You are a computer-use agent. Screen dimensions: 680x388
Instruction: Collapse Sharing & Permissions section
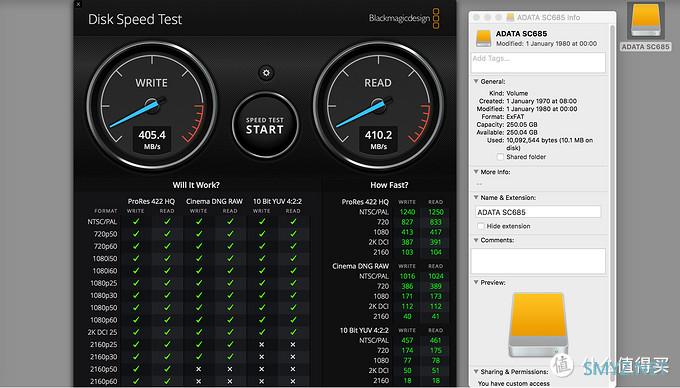tap(476, 372)
